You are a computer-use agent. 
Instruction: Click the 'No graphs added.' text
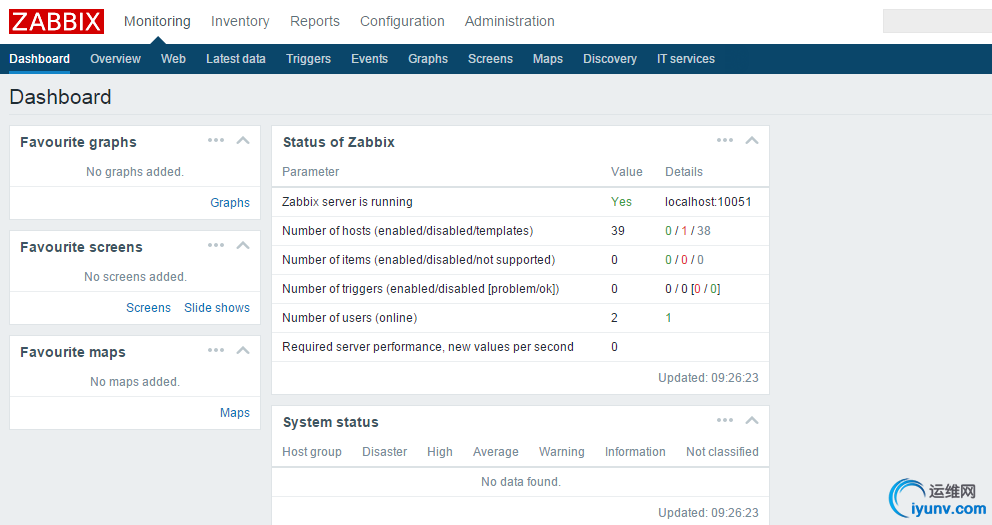135,171
